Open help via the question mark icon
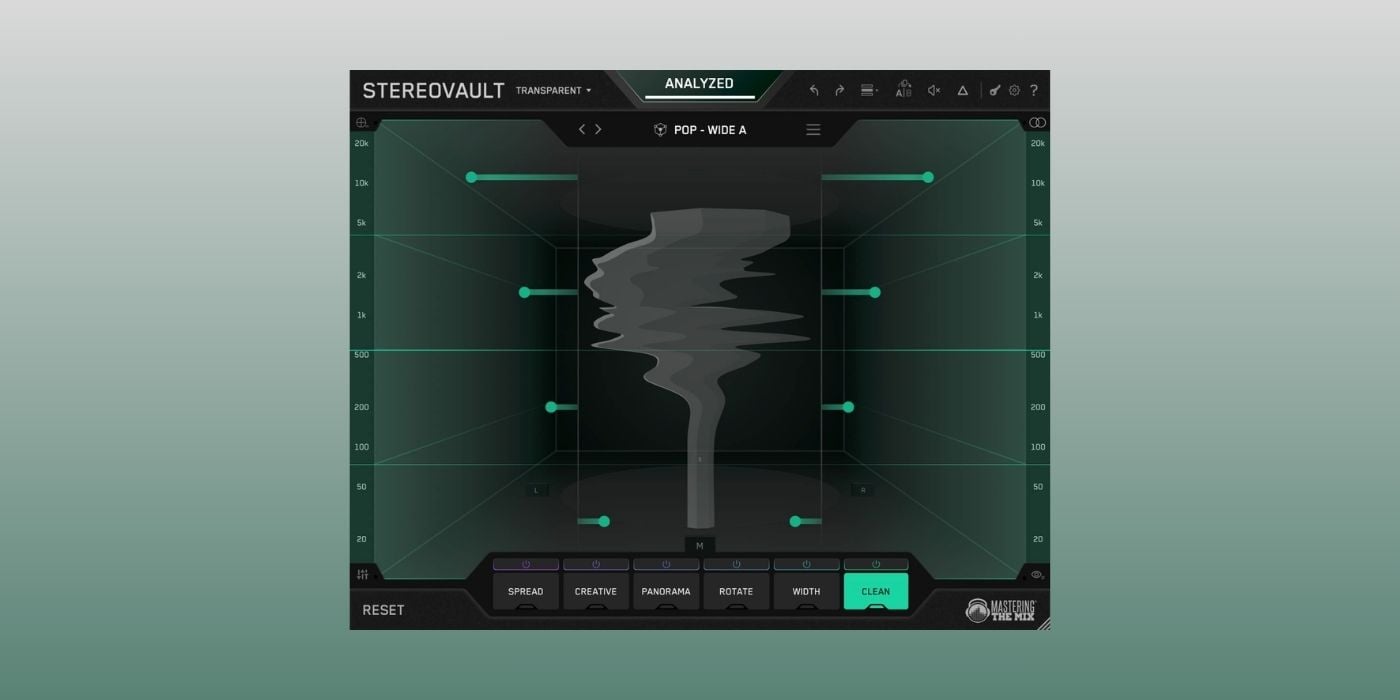The width and height of the screenshot is (1400, 700). 1034,90
